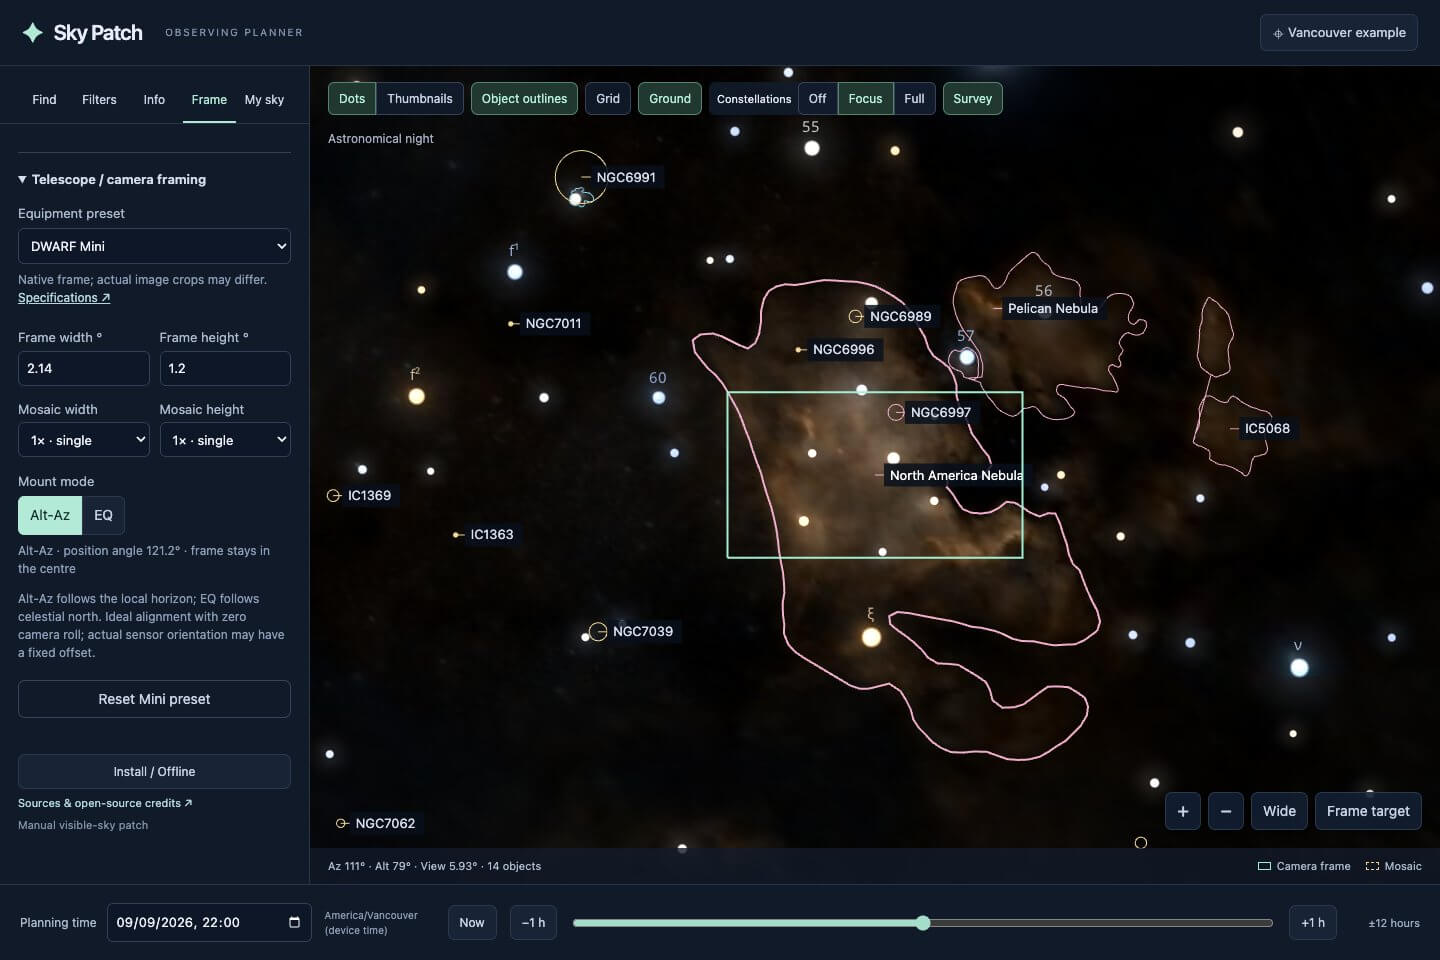Toggle the Grid overlay
This screenshot has height=960, width=1440.
(608, 98)
